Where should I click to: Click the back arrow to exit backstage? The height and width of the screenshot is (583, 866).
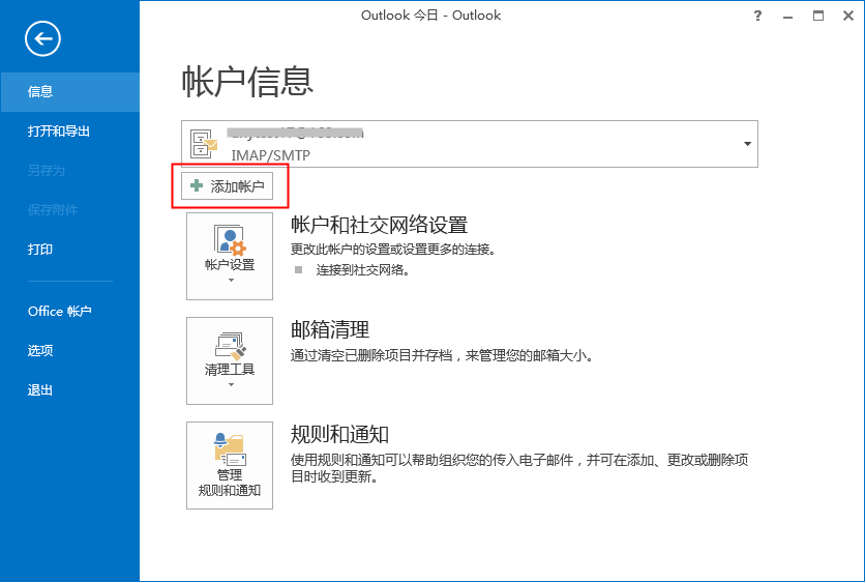coord(43,39)
